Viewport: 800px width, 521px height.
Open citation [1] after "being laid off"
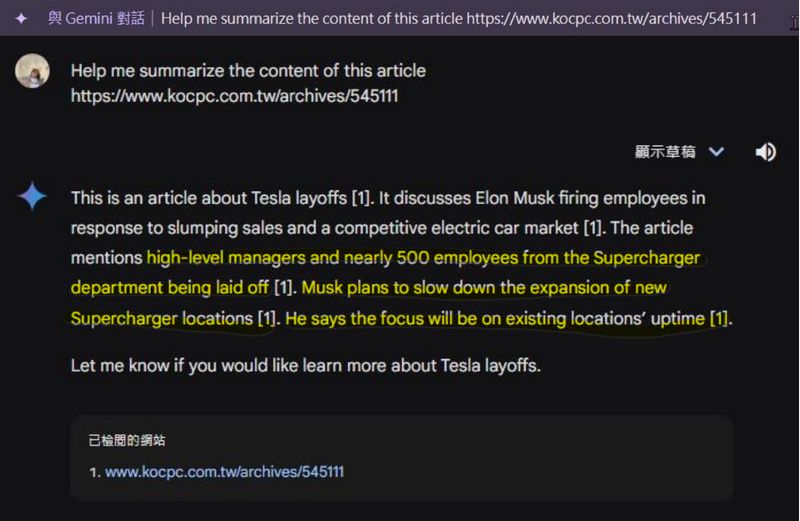coord(285,288)
